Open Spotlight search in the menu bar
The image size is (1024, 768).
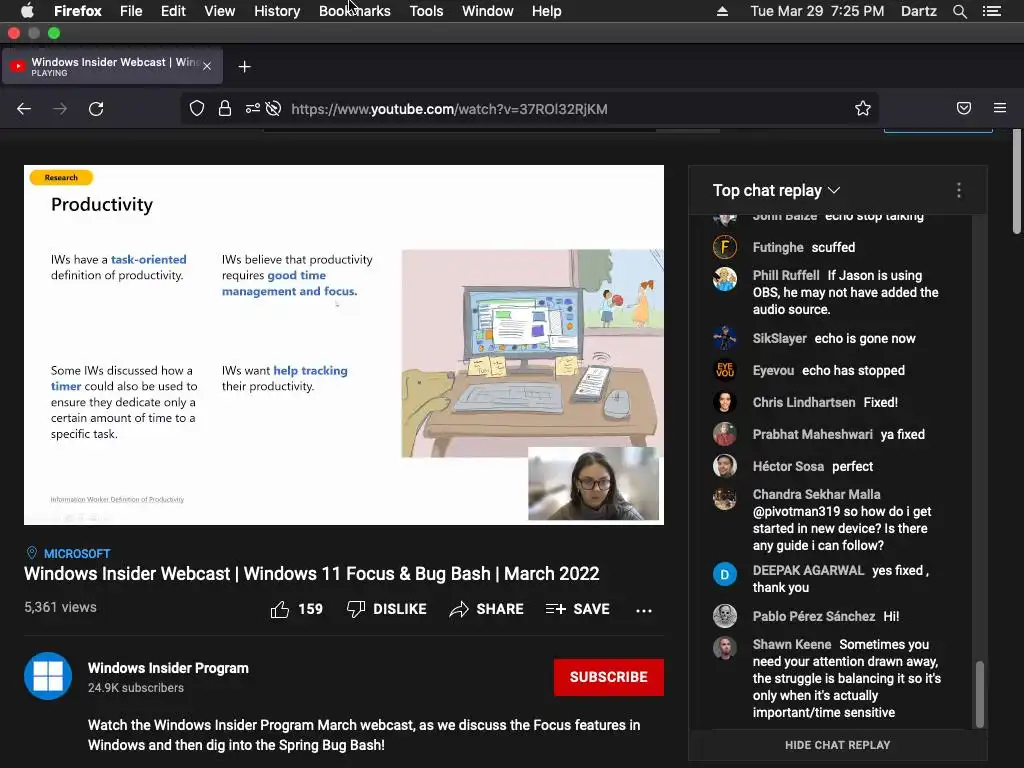[x=959, y=11]
